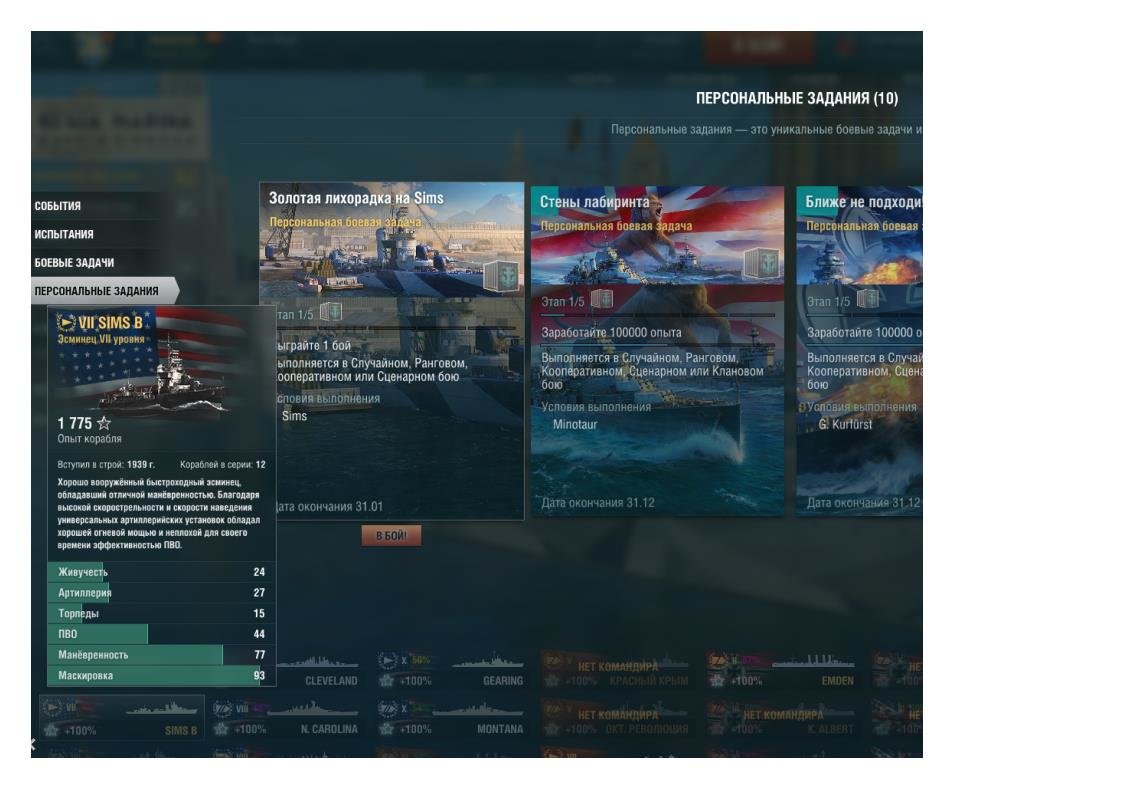Viewport: 1122px width, 793px height.
Task: Select the SIMS B ship in the carousel
Action: coord(122,718)
